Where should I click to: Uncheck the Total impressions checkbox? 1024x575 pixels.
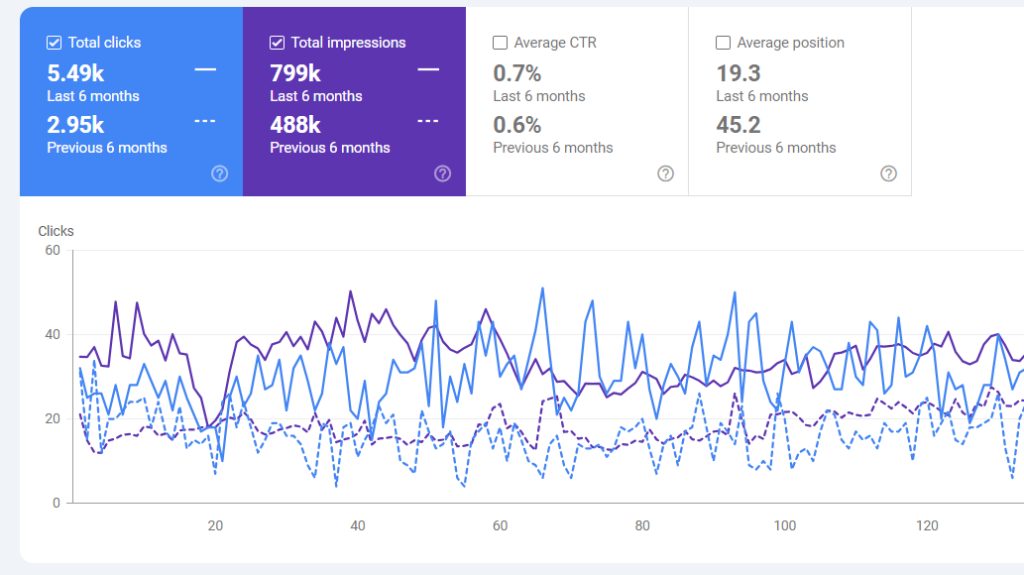pyautogui.click(x=277, y=43)
